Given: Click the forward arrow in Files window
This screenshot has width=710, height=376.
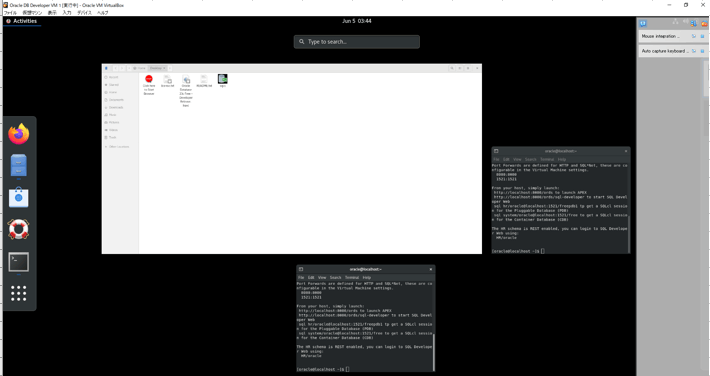Looking at the screenshot, I should 122,68.
